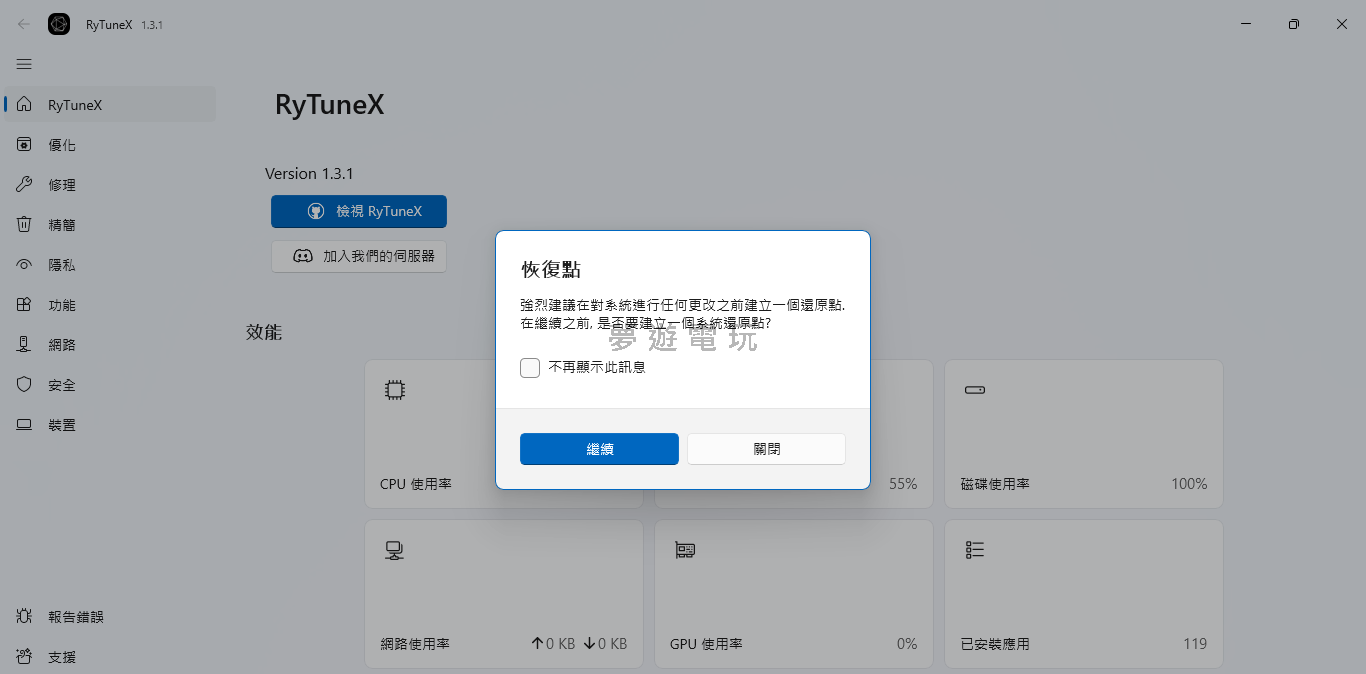Click GitHub icon on 檢視 RyTuneX button

pos(316,212)
